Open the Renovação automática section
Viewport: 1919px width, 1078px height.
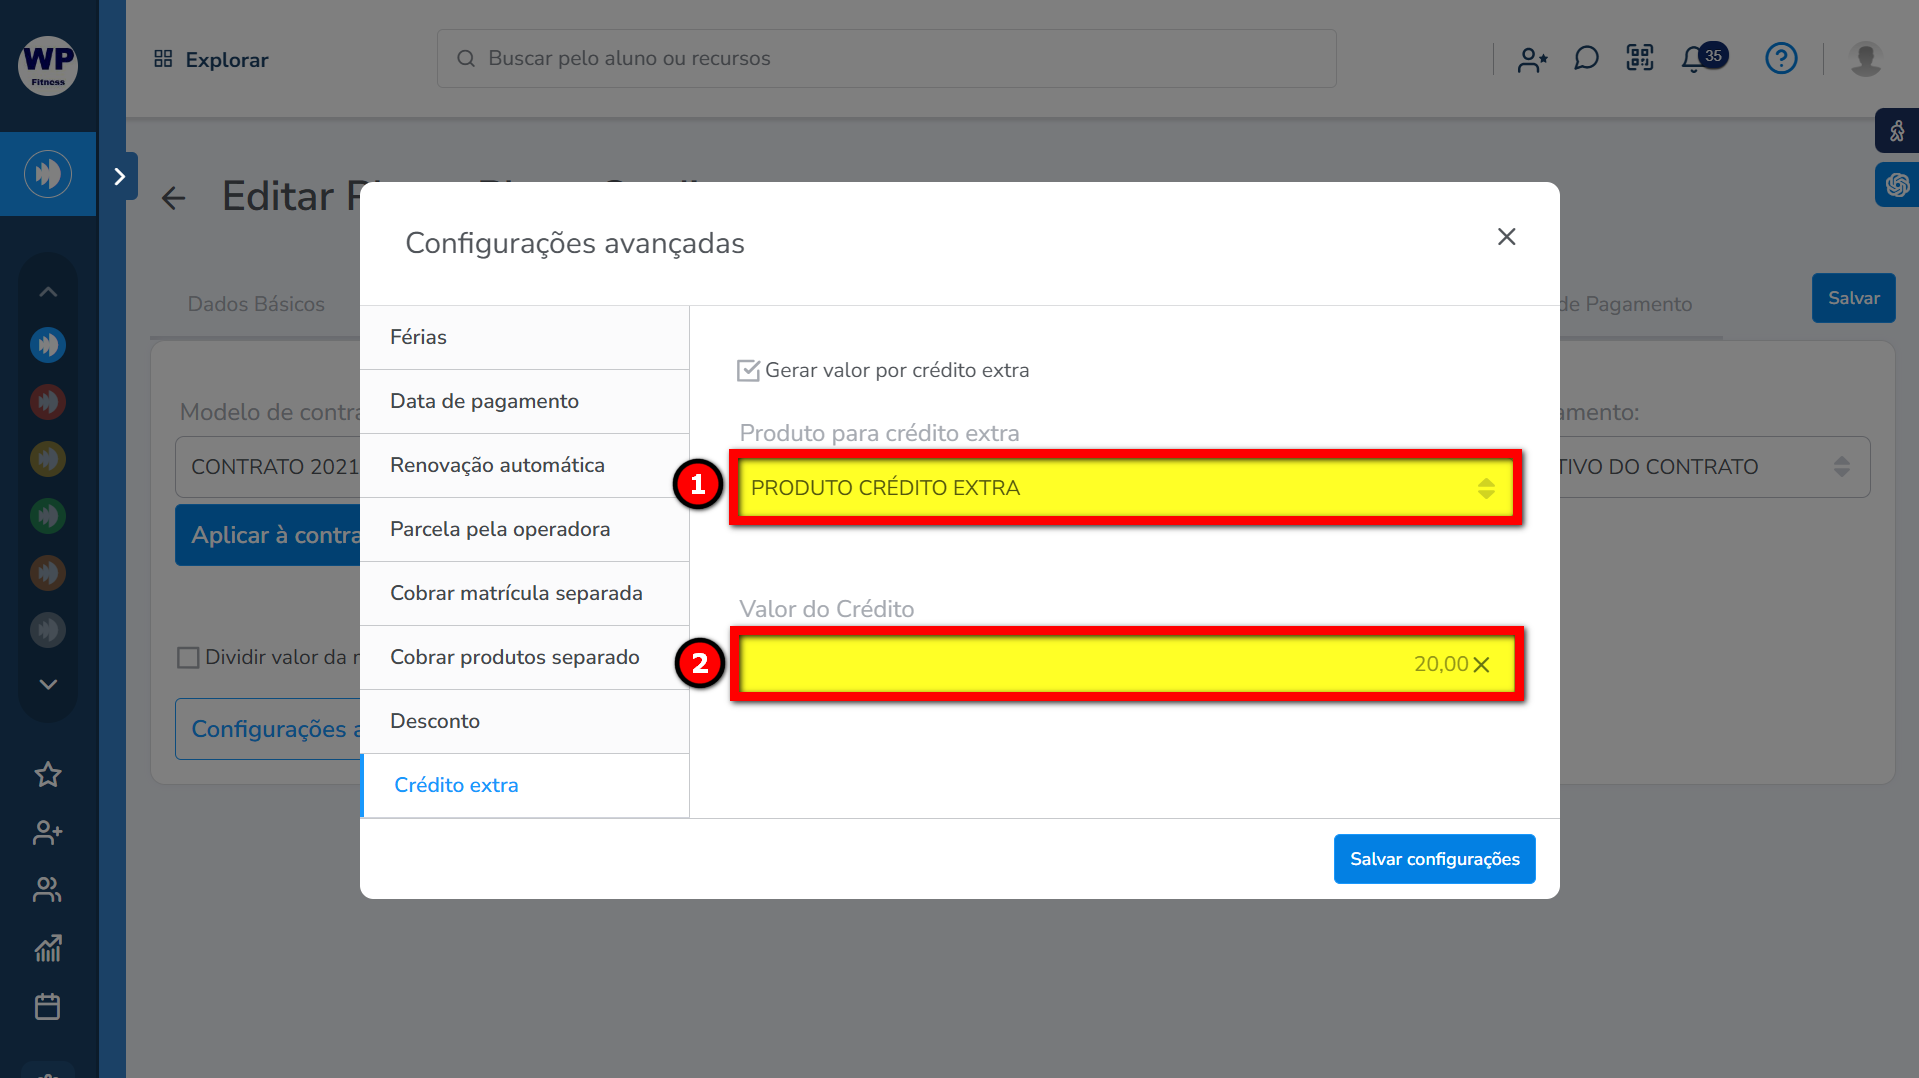(524, 465)
